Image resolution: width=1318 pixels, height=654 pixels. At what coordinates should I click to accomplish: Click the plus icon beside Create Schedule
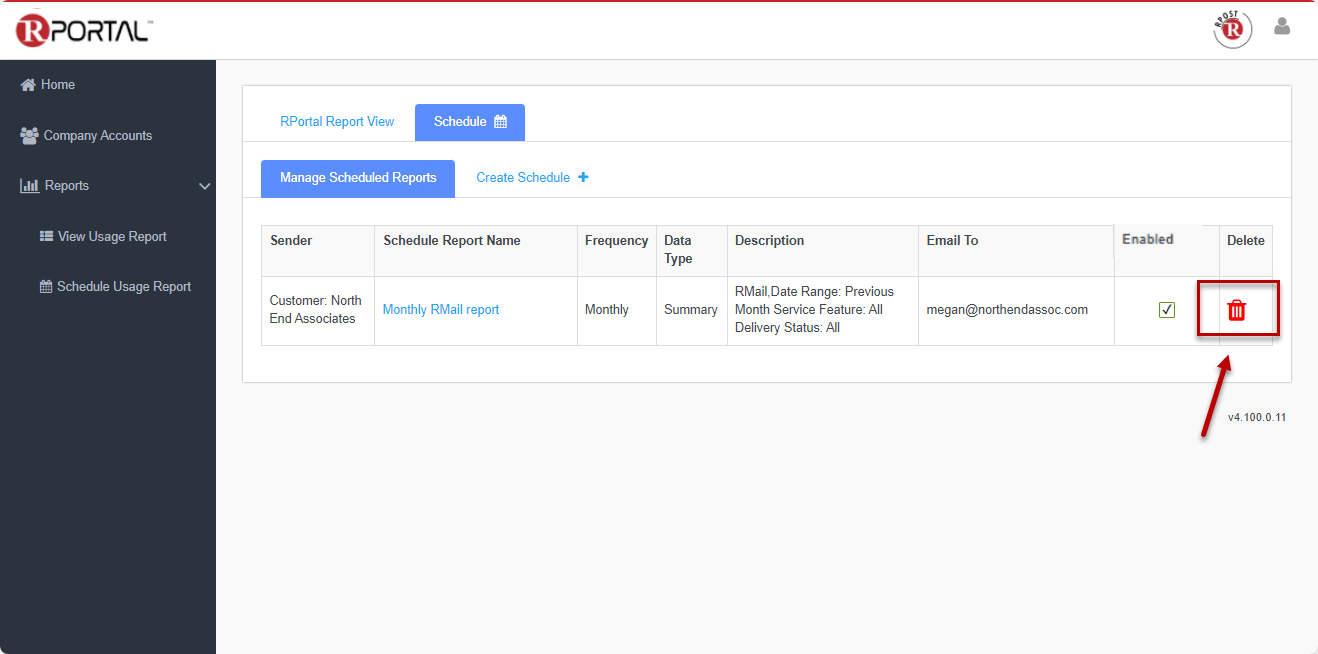coord(583,178)
